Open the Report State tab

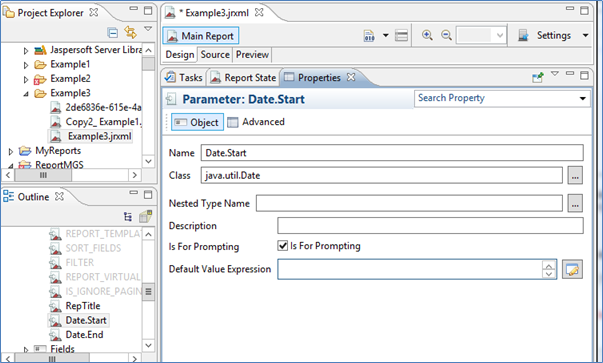(x=243, y=78)
